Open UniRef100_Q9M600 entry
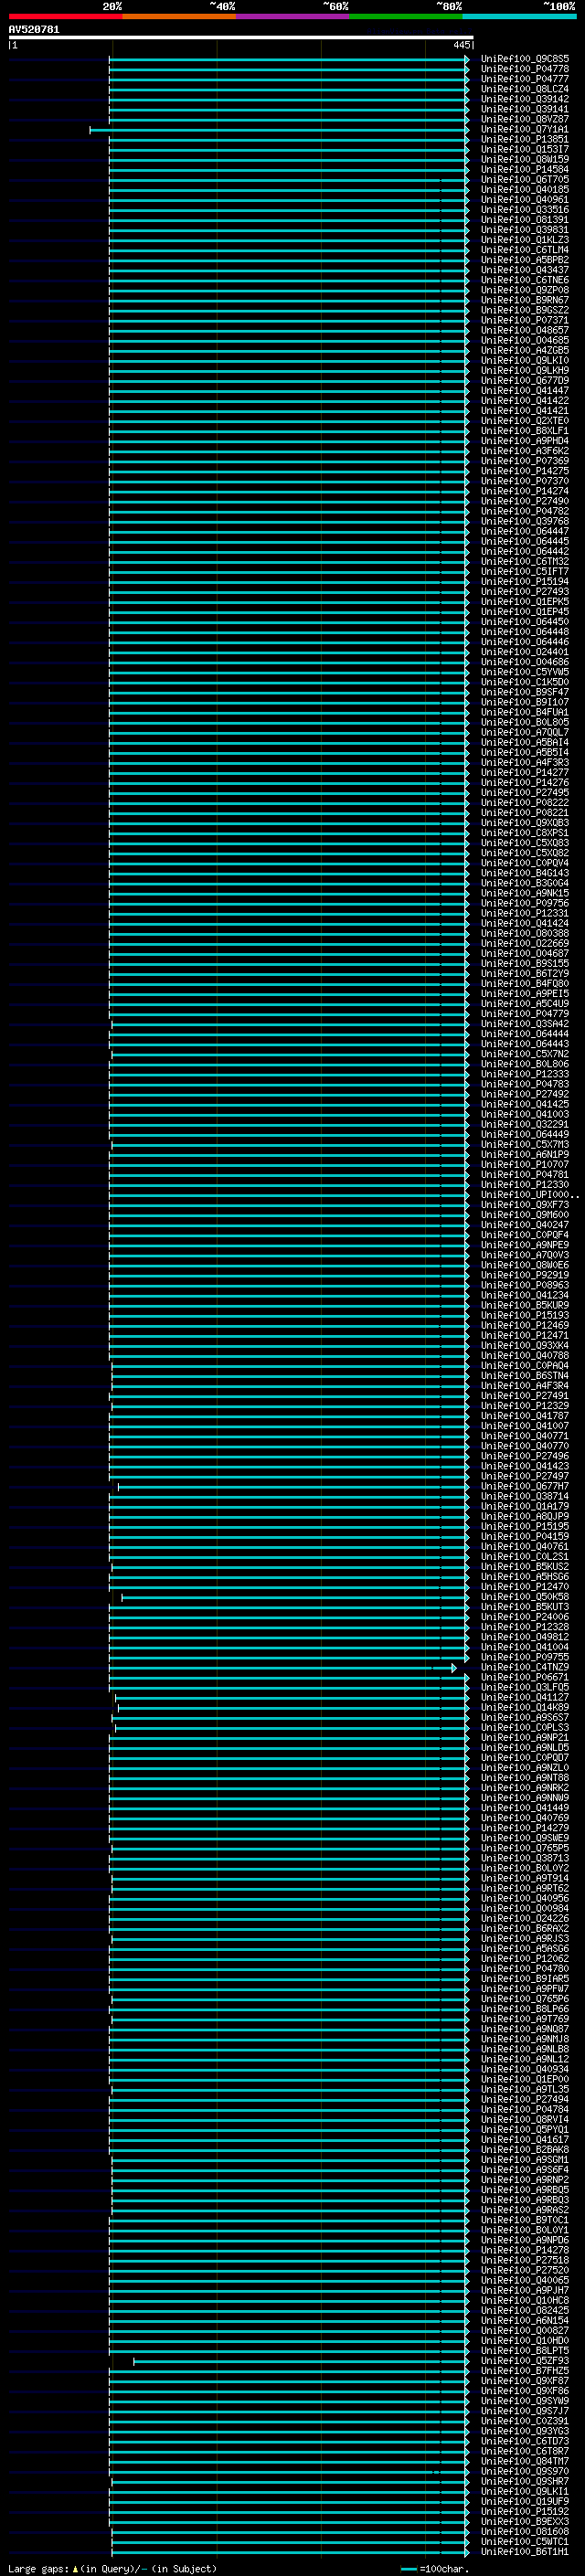The height and width of the screenshot is (2576, 585). tap(525, 1215)
